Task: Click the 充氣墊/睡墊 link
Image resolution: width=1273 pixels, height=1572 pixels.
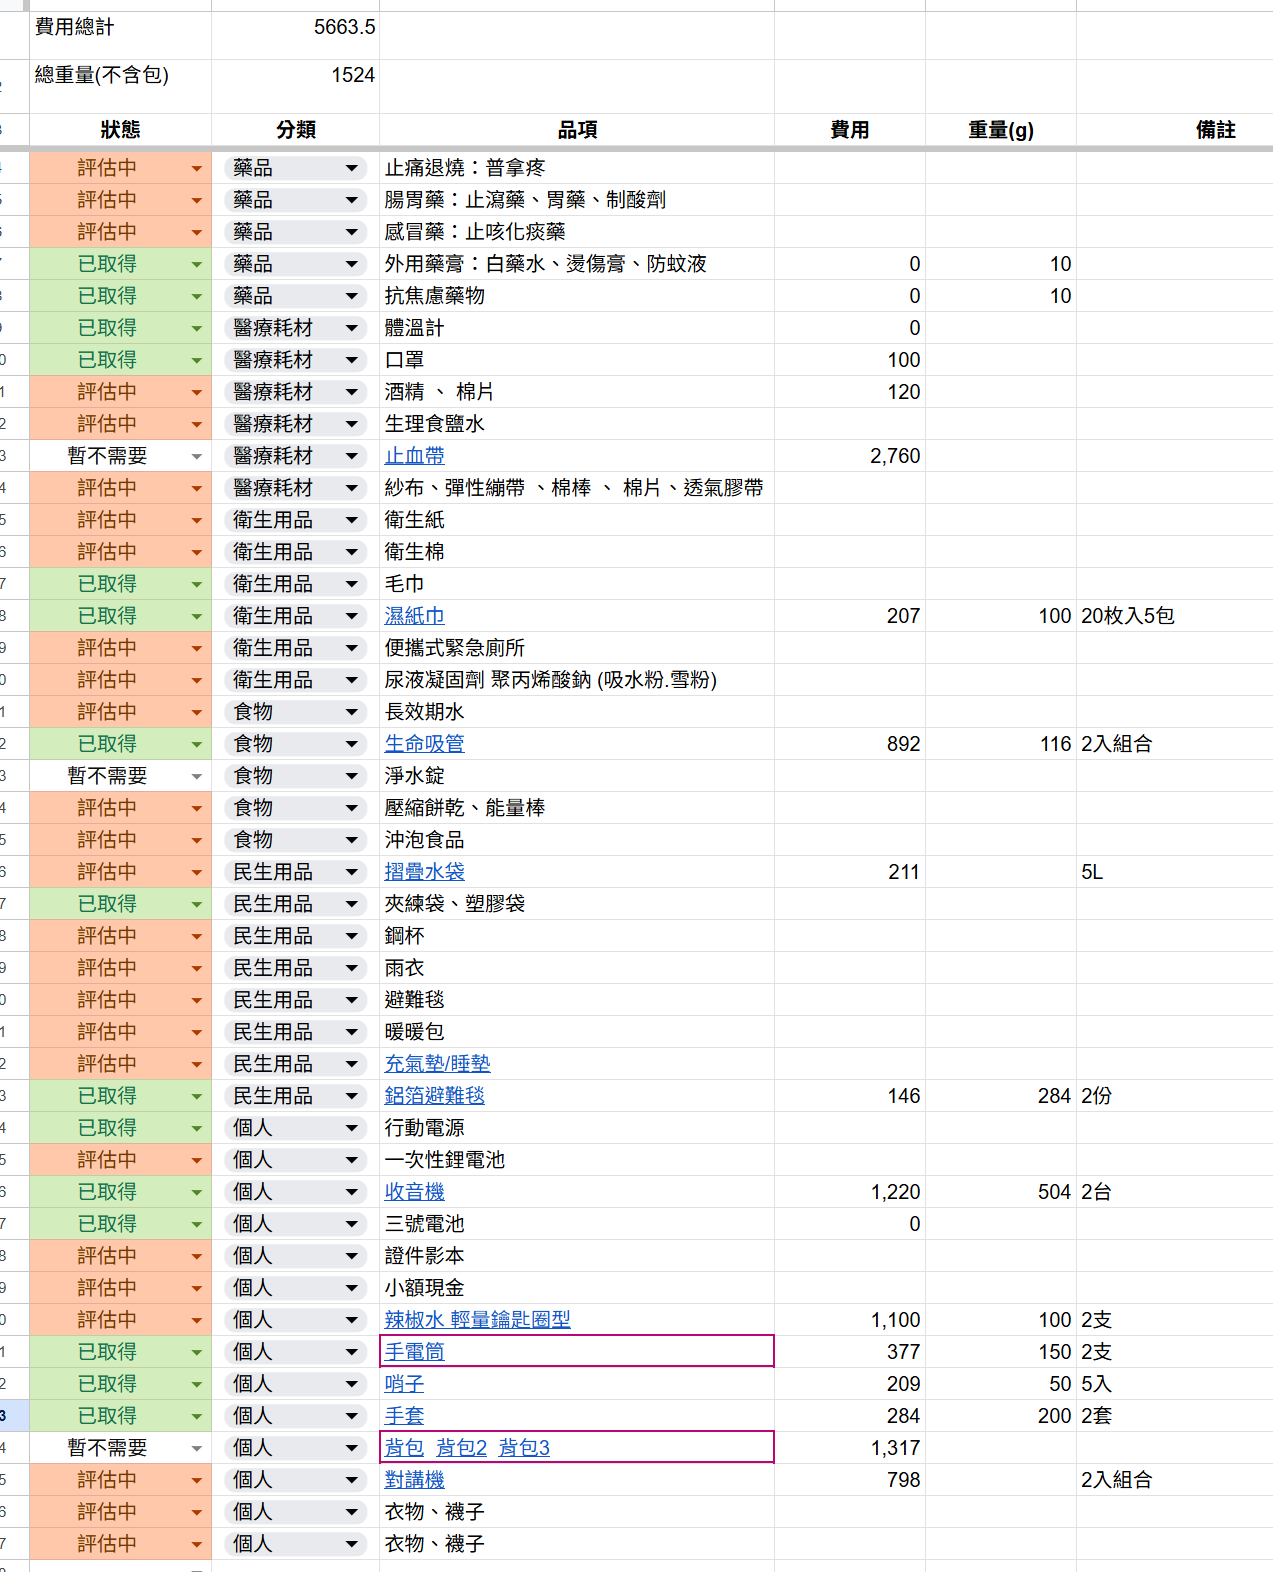Action: [437, 1064]
